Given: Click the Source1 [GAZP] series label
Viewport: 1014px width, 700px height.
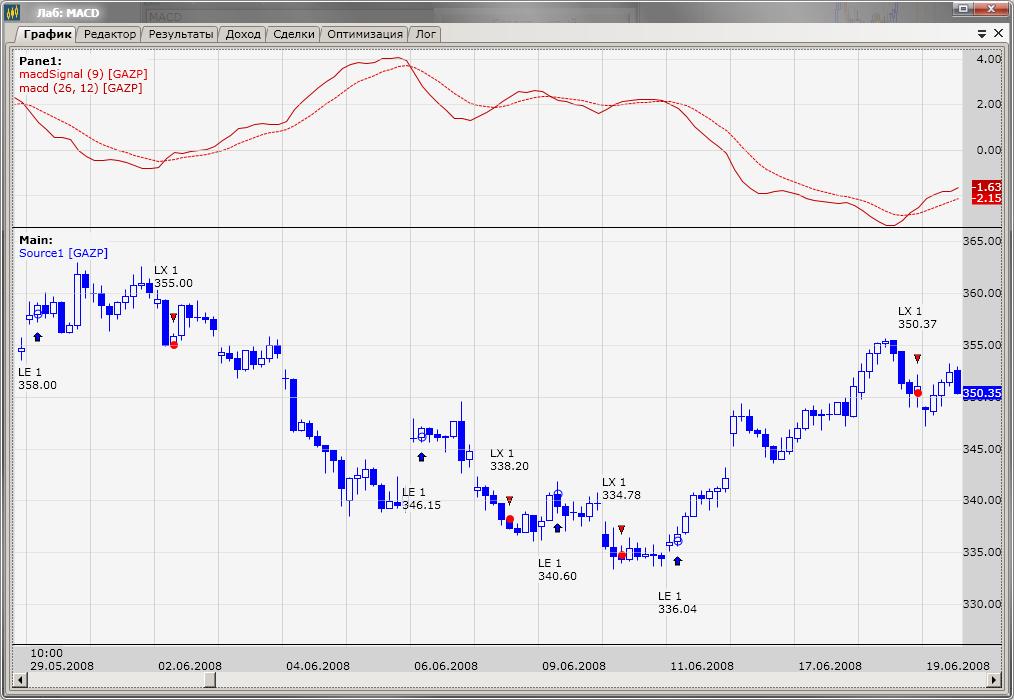Looking at the screenshot, I should (x=63, y=253).
